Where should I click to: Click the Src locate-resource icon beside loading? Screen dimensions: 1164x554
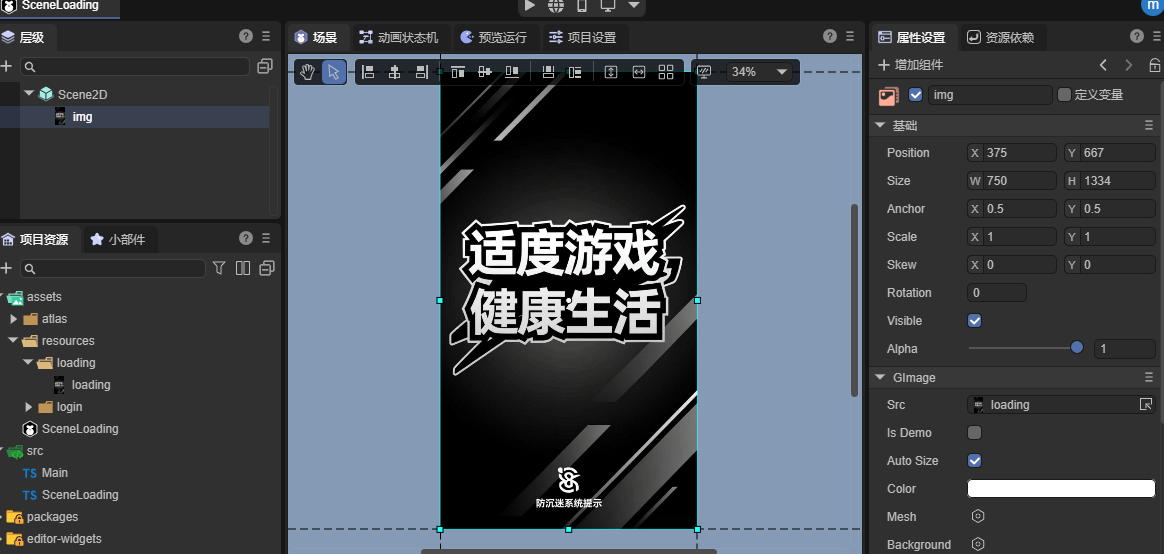click(1146, 405)
